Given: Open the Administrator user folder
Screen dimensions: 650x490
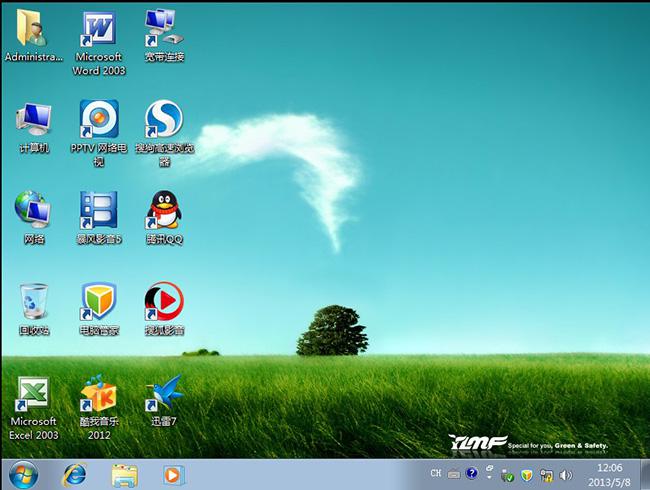Looking at the screenshot, I should pyautogui.click(x=34, y=29).
